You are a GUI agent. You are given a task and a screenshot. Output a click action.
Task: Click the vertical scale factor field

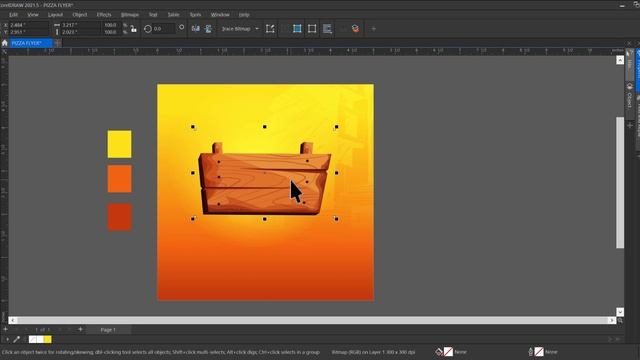tap(111, 32)
